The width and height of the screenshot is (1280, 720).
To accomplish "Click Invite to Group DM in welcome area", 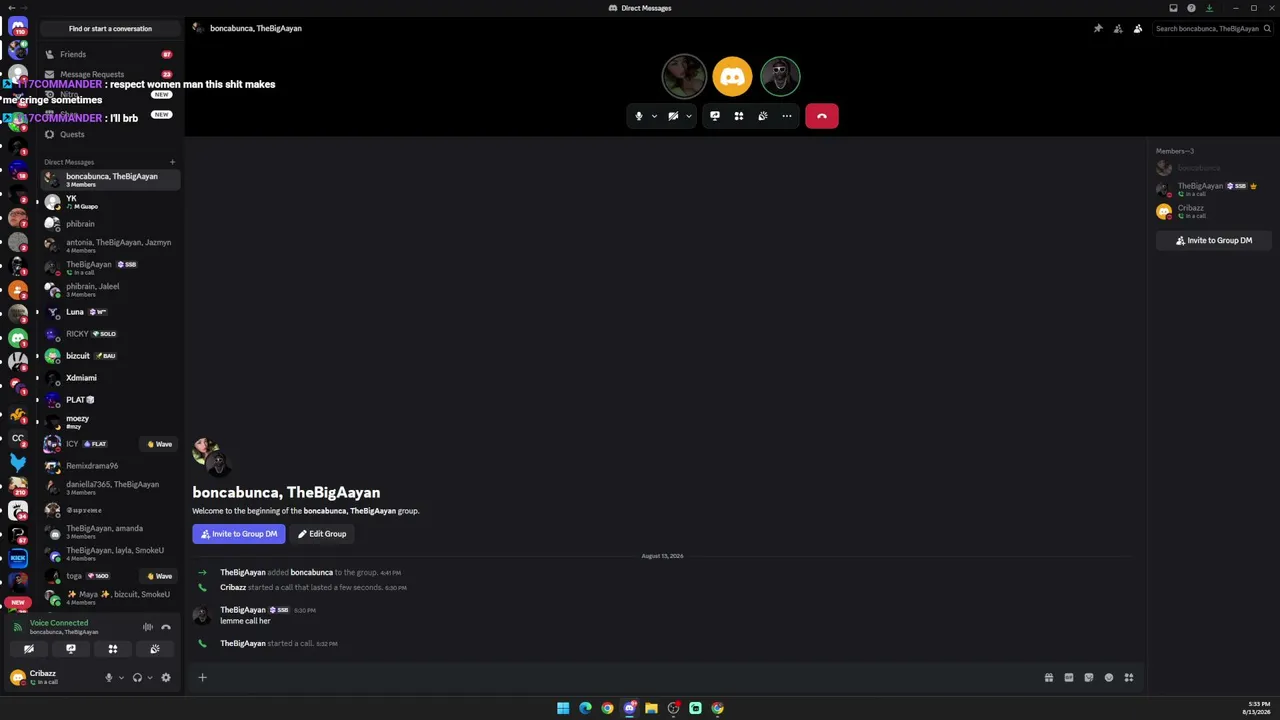I will [x=239, y=534].
